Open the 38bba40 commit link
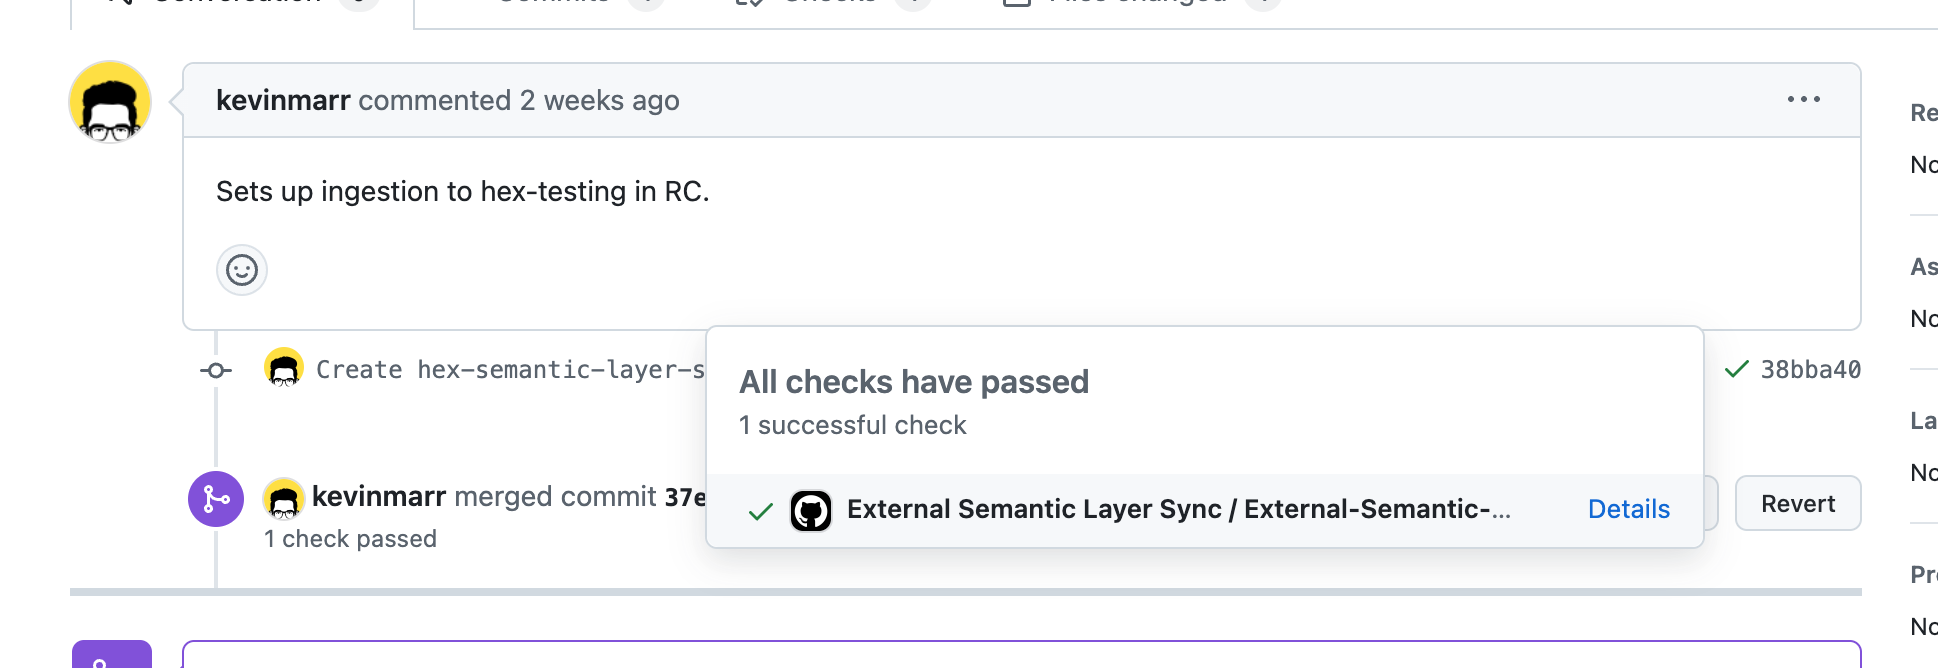This screenshot has width=1938, height=668. tap(1808, 369)
